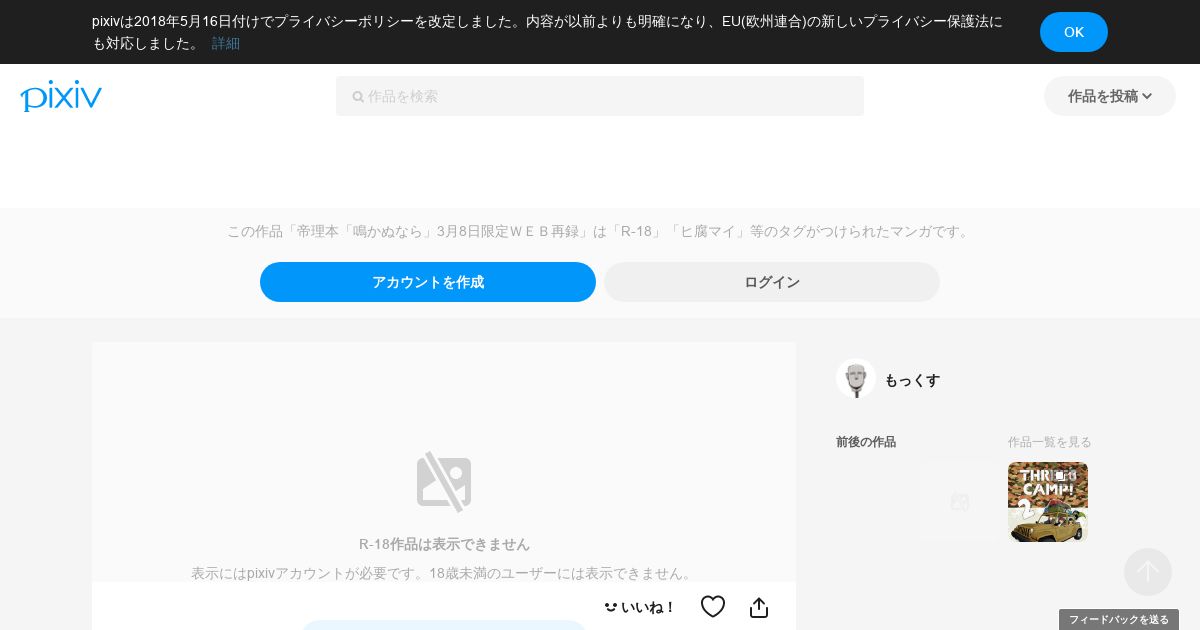
Task: Click the hidden R-18 image icon
Action: (x=444, y=482)
